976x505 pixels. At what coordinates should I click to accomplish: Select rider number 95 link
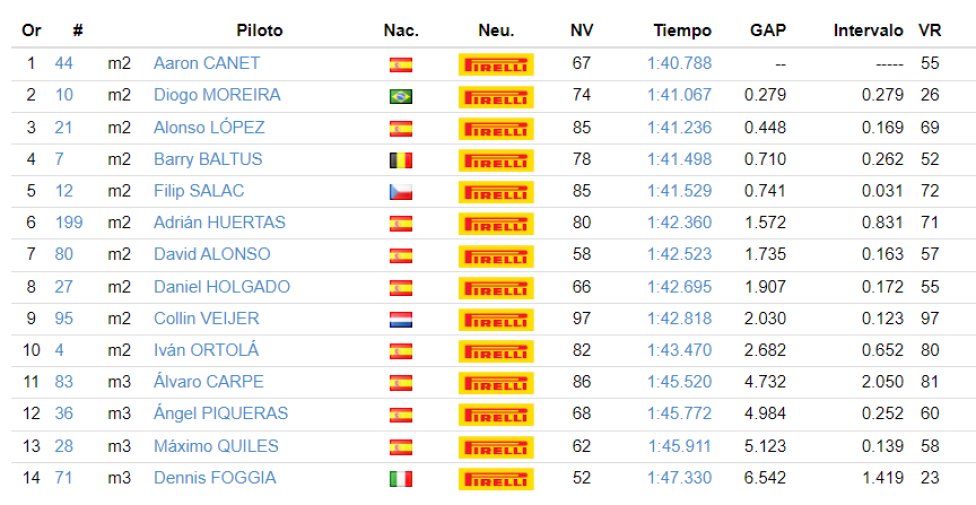63,318
